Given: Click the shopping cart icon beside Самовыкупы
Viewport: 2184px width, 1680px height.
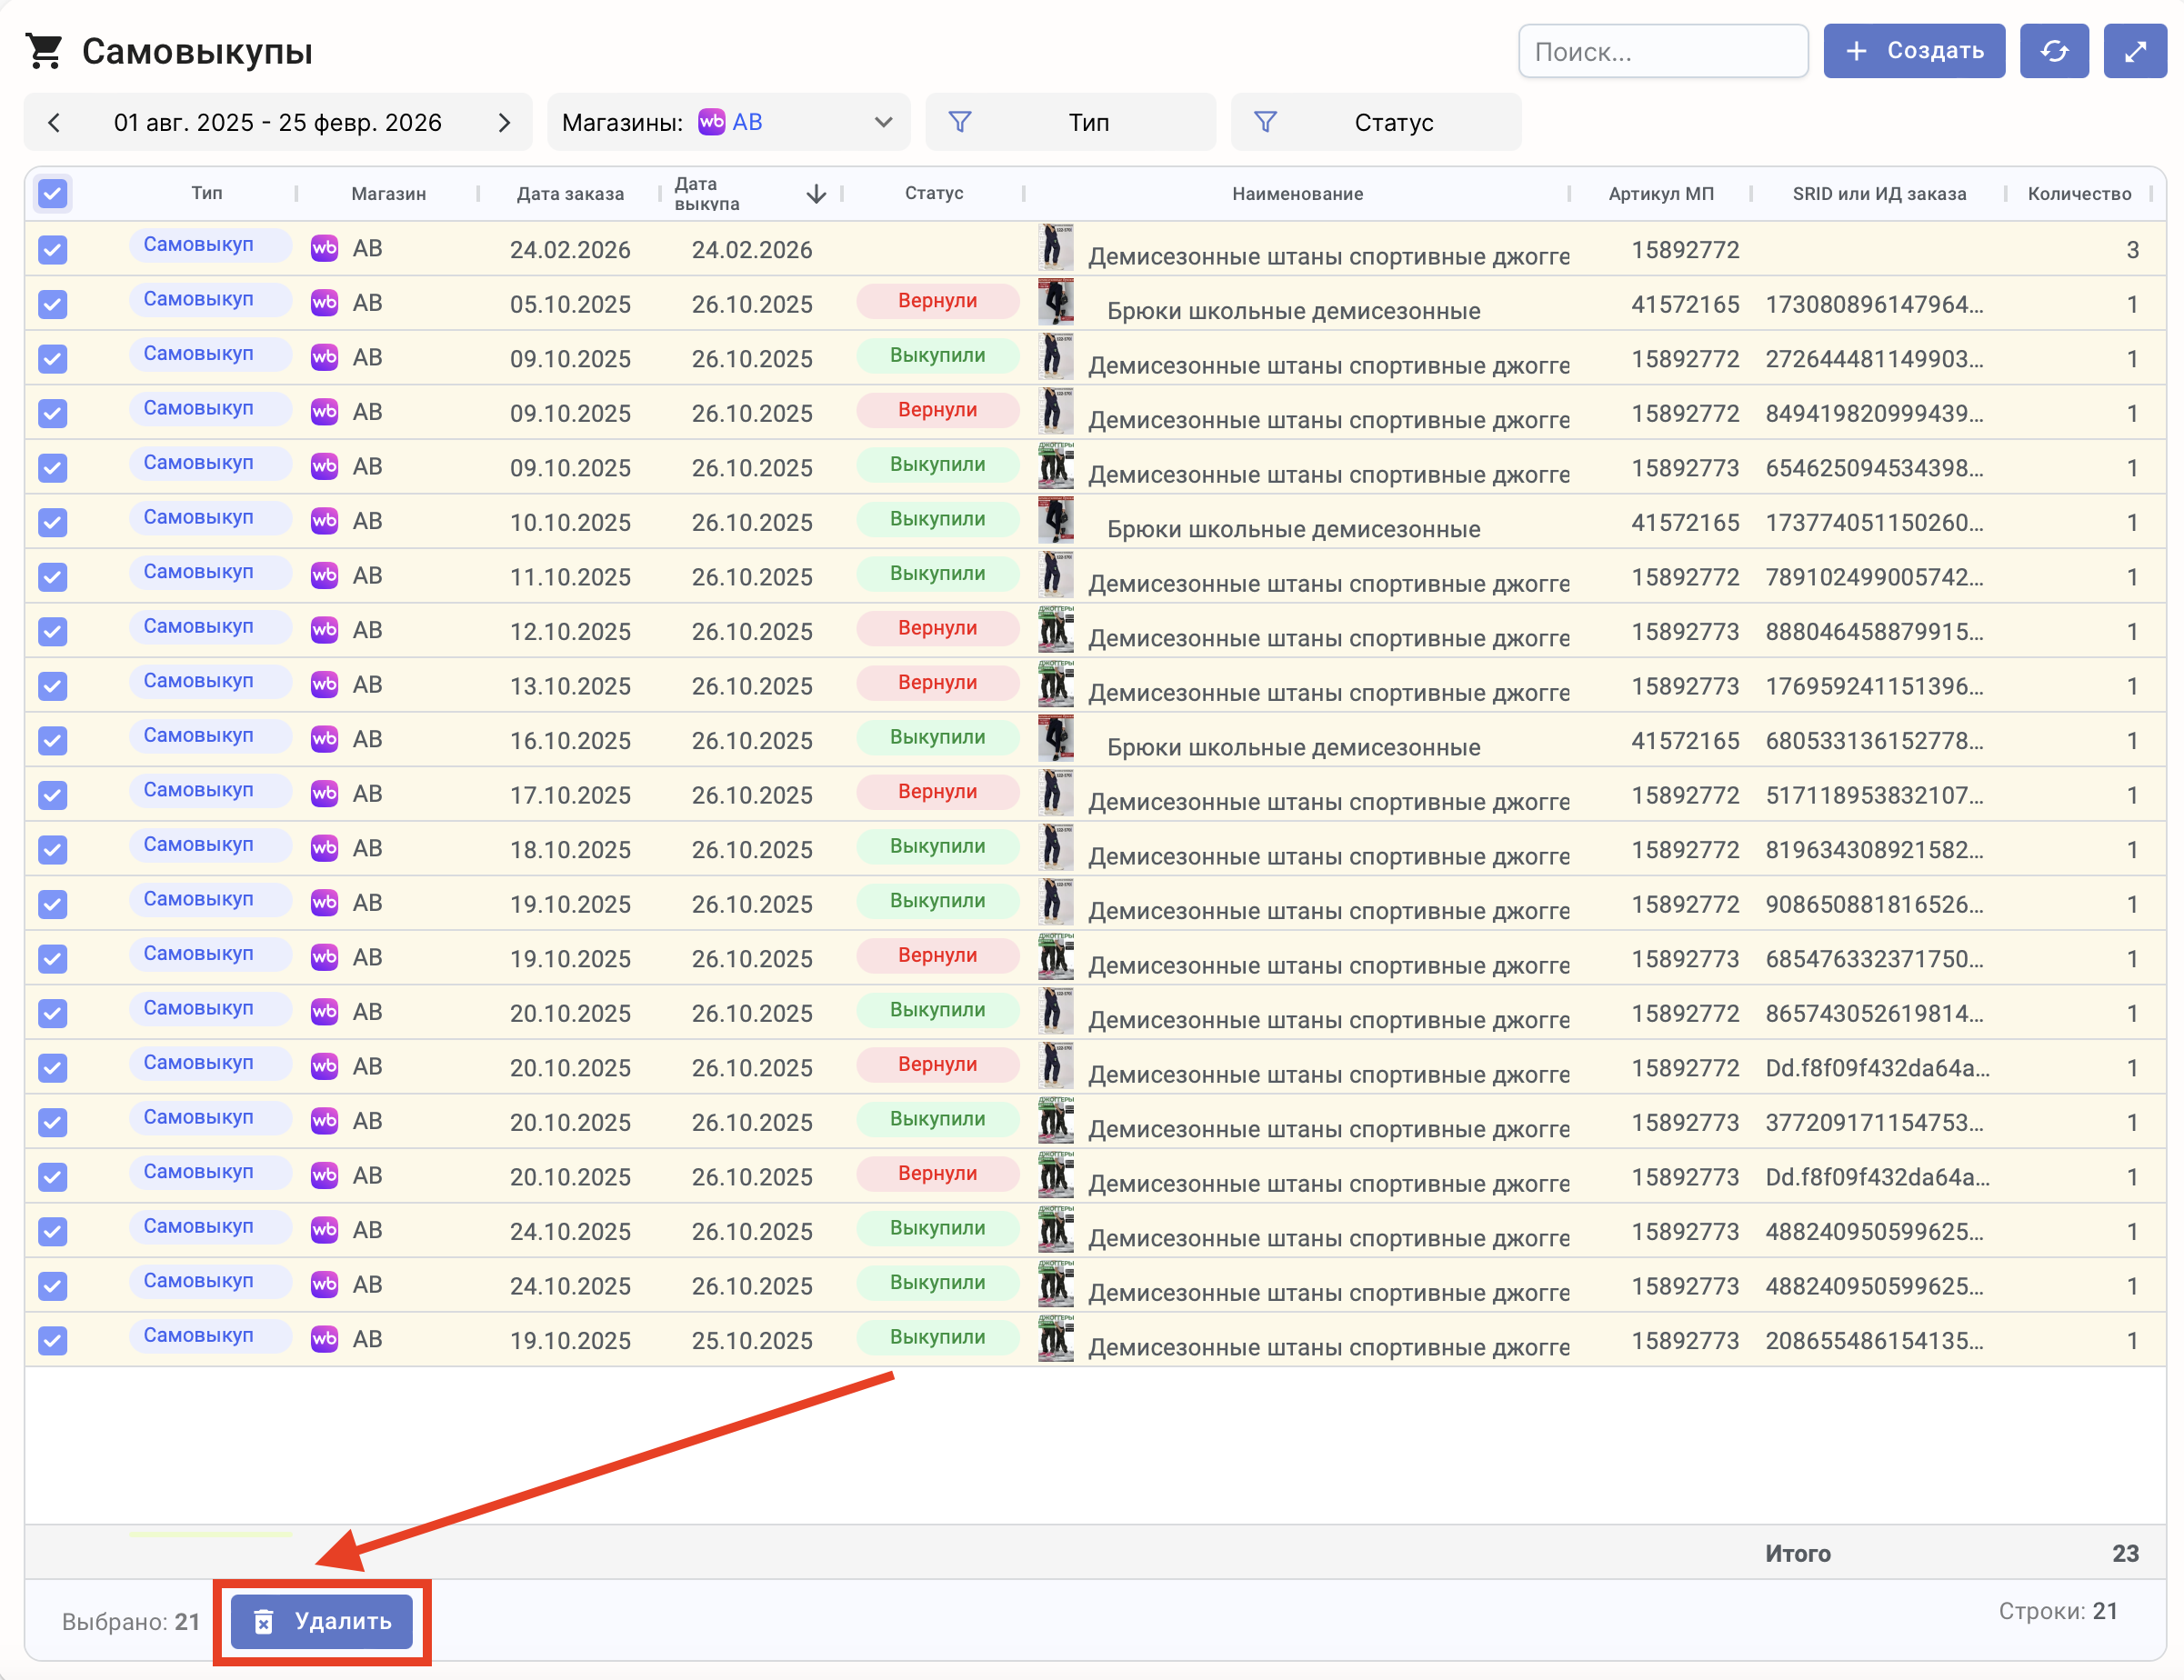Looking at the screenshot, I should tap(44, 51).
